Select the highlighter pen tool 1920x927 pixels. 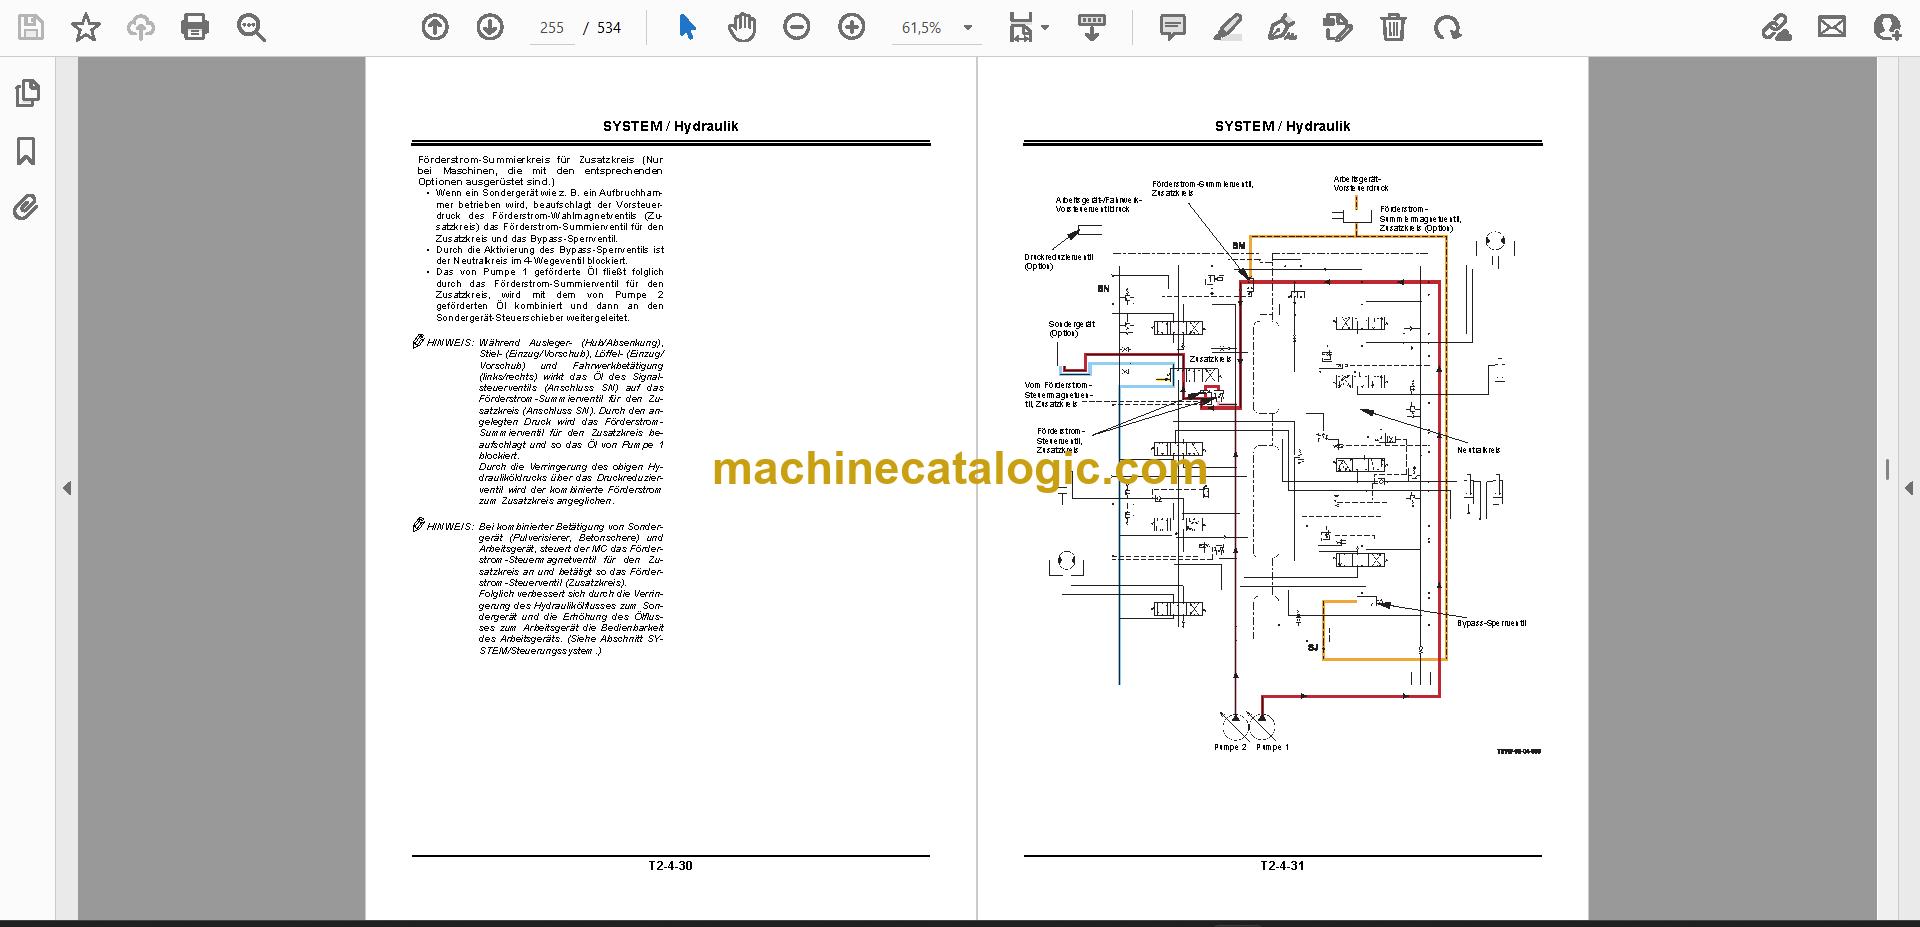tap(1228, 27)
